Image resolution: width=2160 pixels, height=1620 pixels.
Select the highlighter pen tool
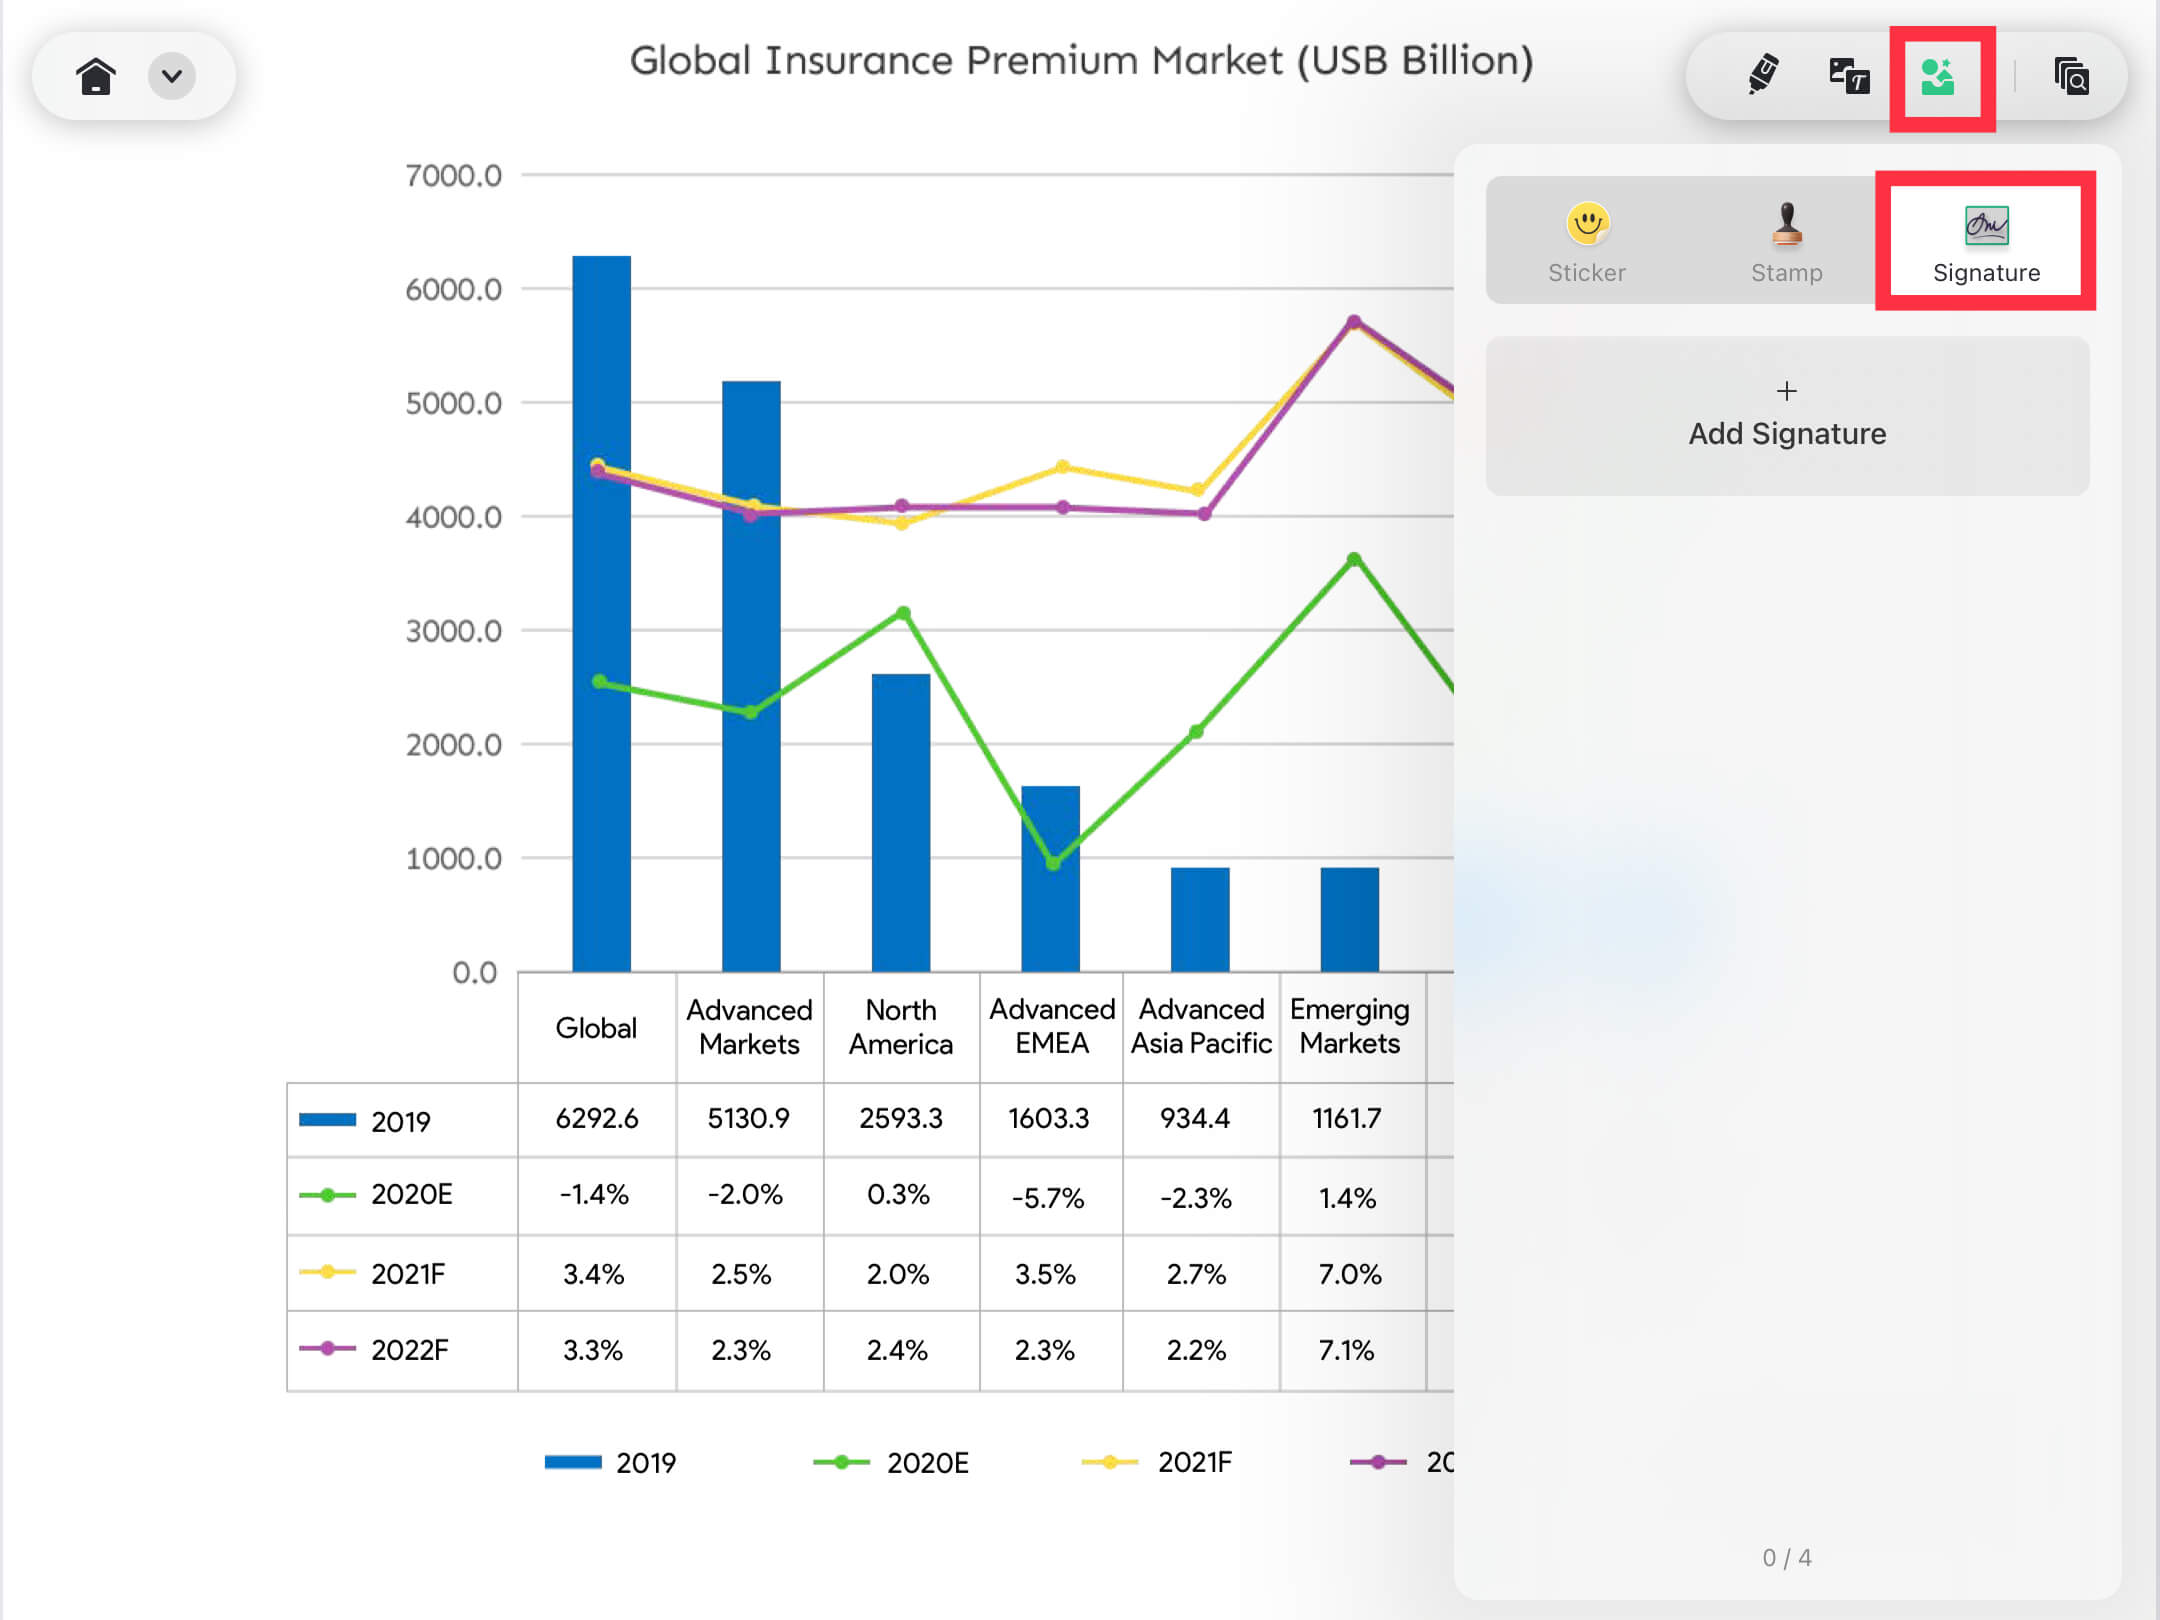(1763, 76)
